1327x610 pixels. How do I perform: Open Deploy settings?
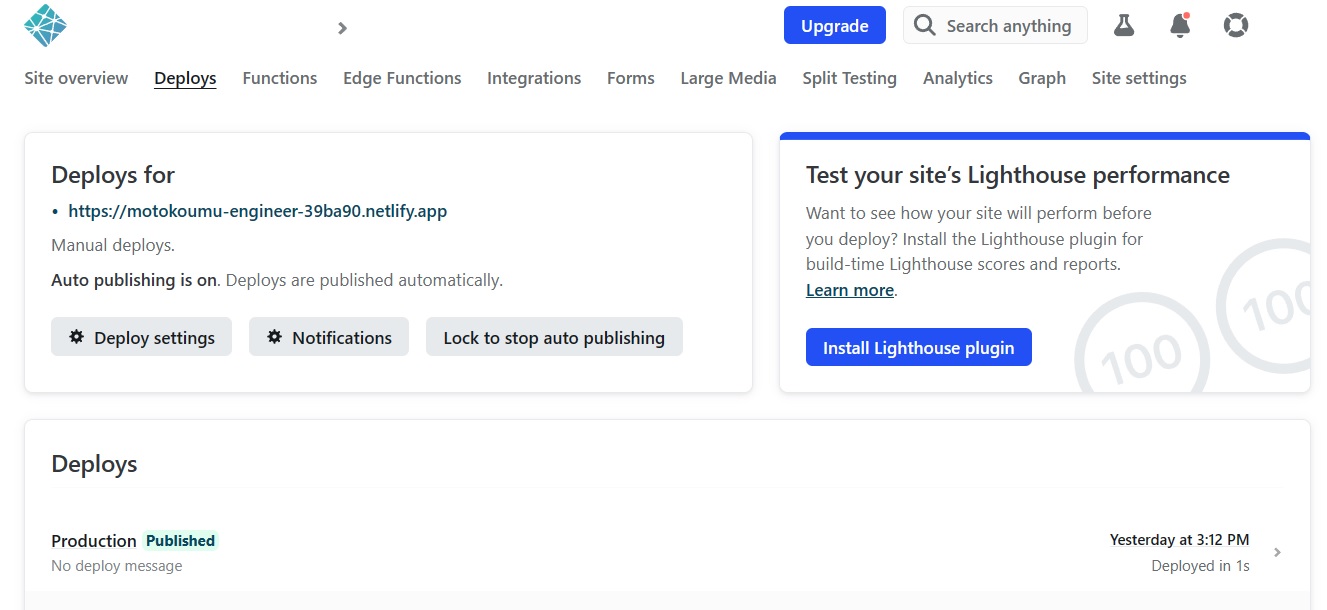tap(141, 338)
